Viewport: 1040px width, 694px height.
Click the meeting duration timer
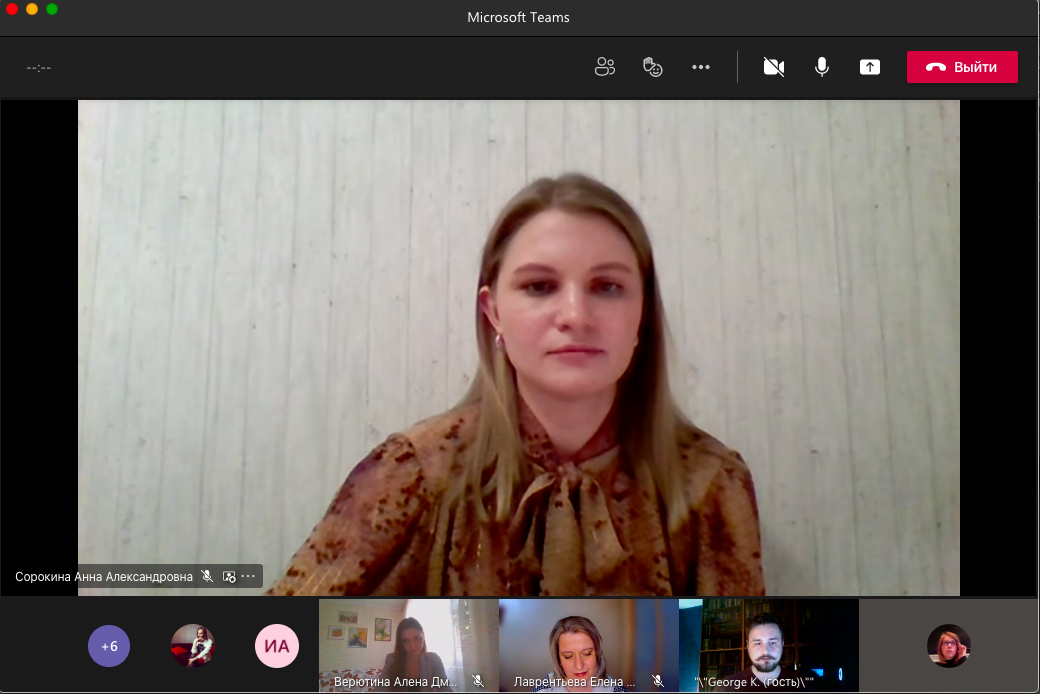pyautogui.click(x=39, y=68)
